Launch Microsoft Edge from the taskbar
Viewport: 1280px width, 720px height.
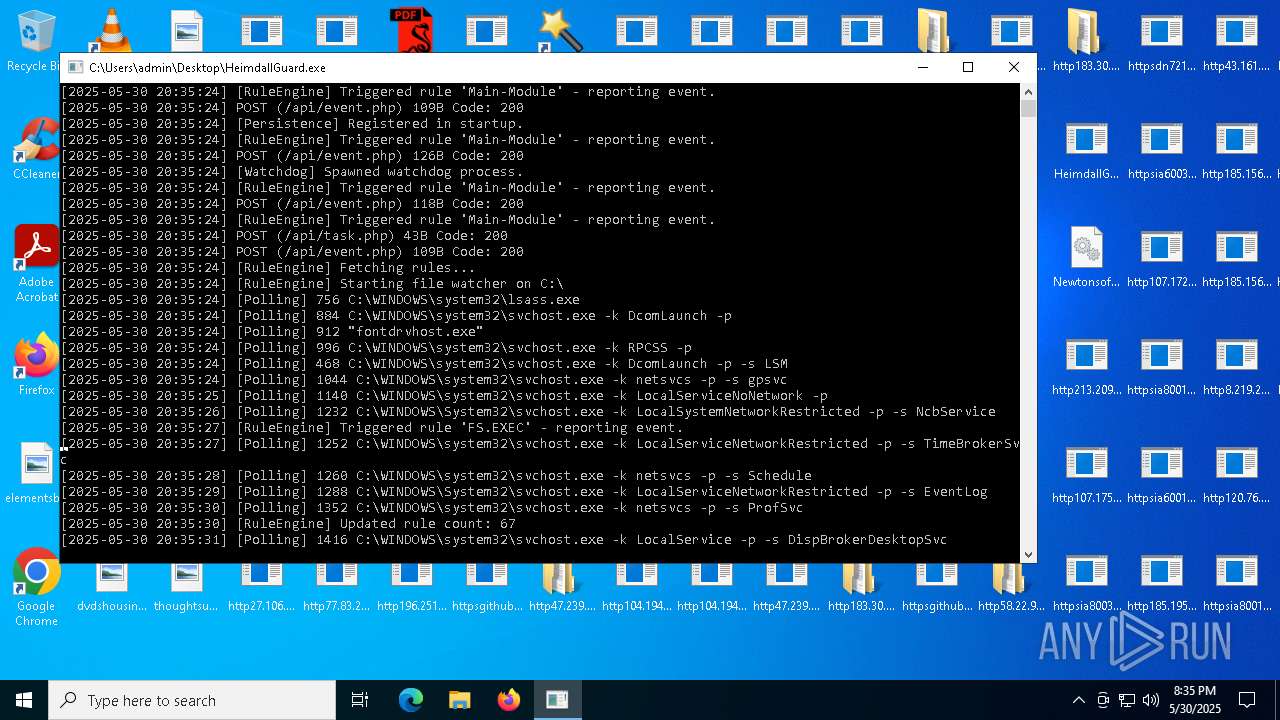[411, 700]
